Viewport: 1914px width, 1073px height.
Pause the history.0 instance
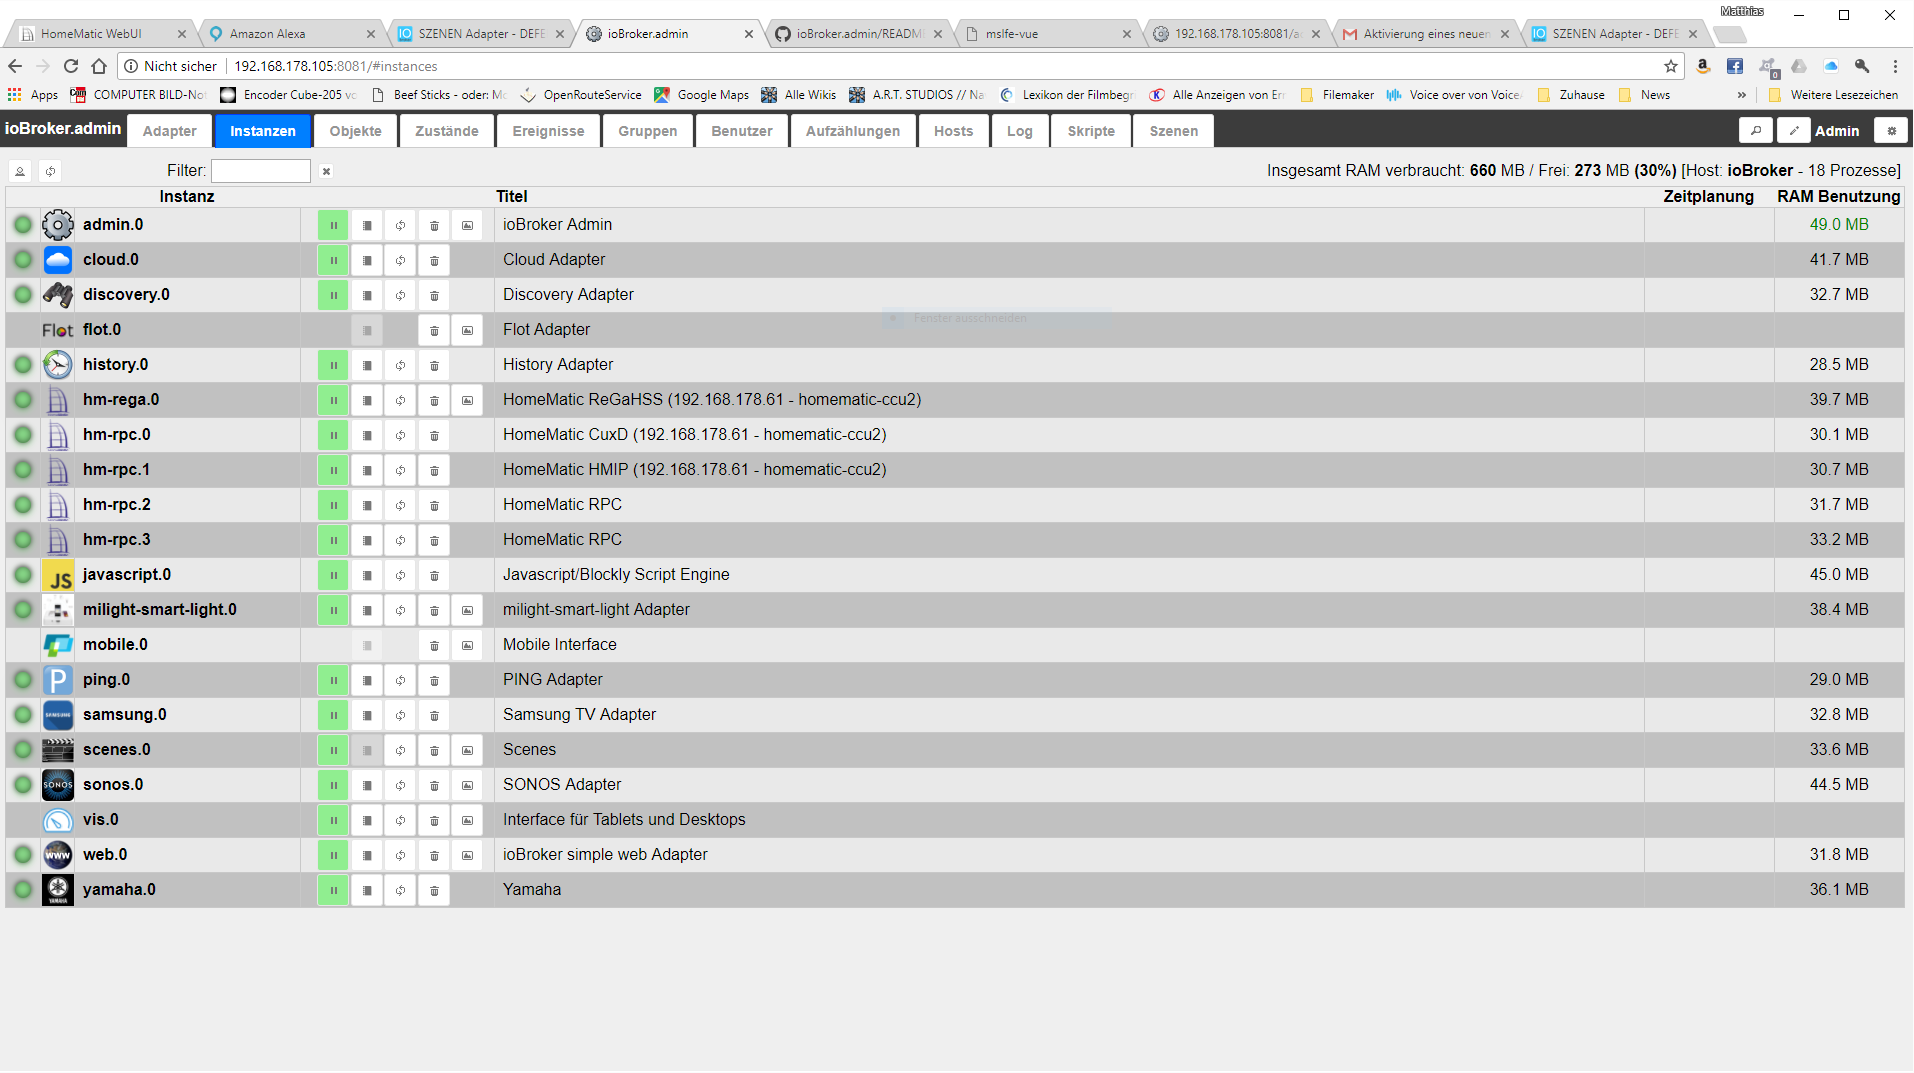click(333, 365)
